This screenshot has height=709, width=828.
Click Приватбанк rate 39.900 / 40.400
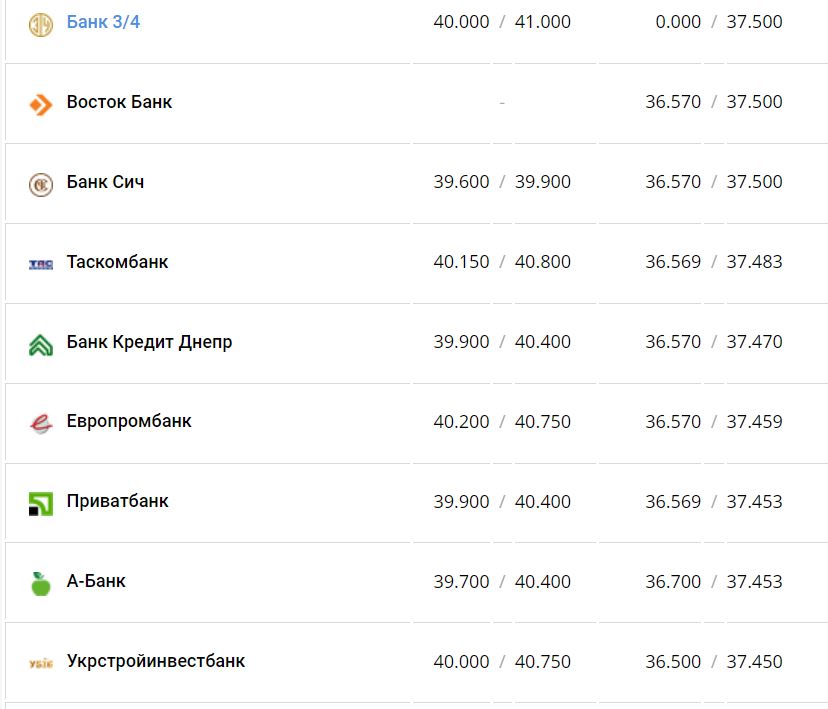click(x=502, y=502)
